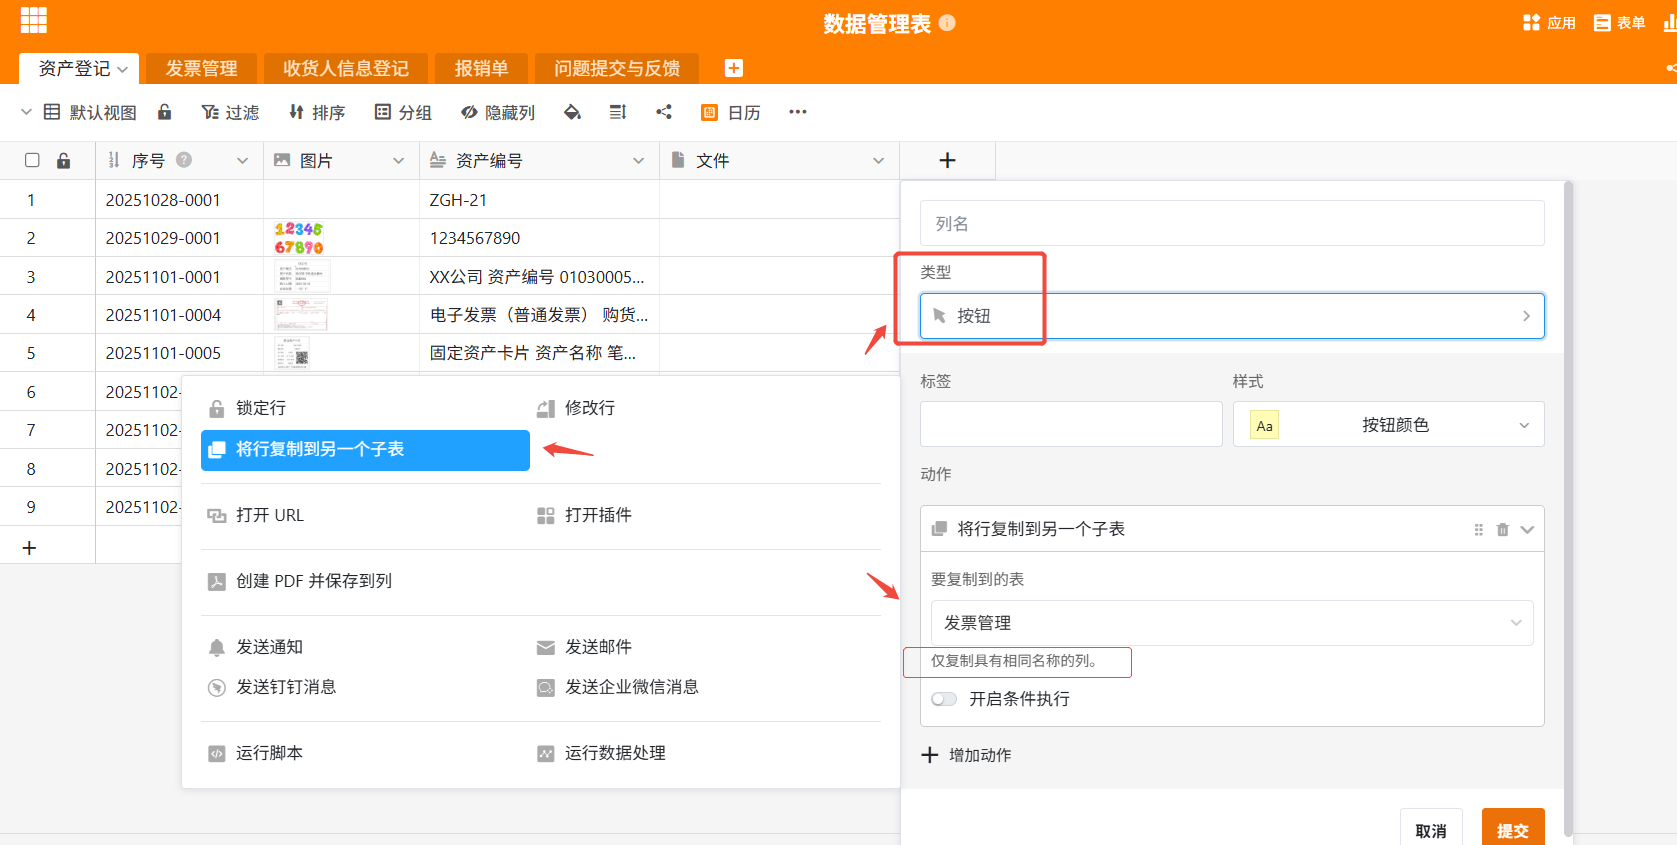Delete the copy-row action with trash icon

point(1502,530)
